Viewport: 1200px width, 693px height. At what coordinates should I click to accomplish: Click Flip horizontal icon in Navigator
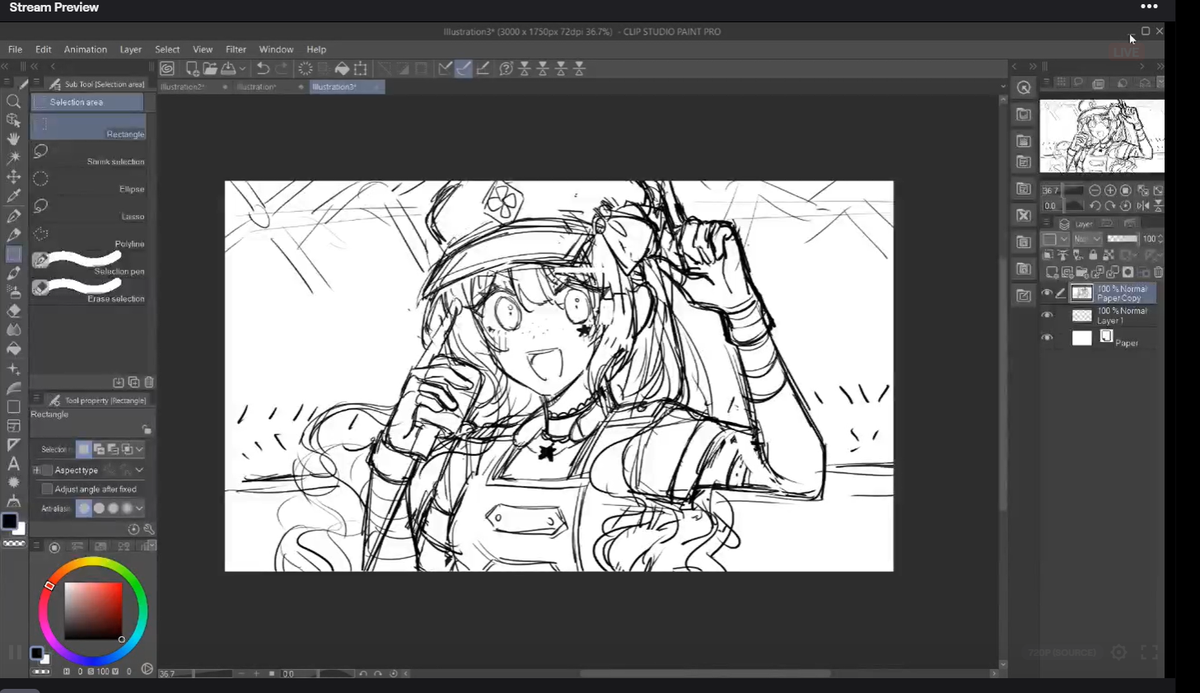click(x=1142, y=205)
